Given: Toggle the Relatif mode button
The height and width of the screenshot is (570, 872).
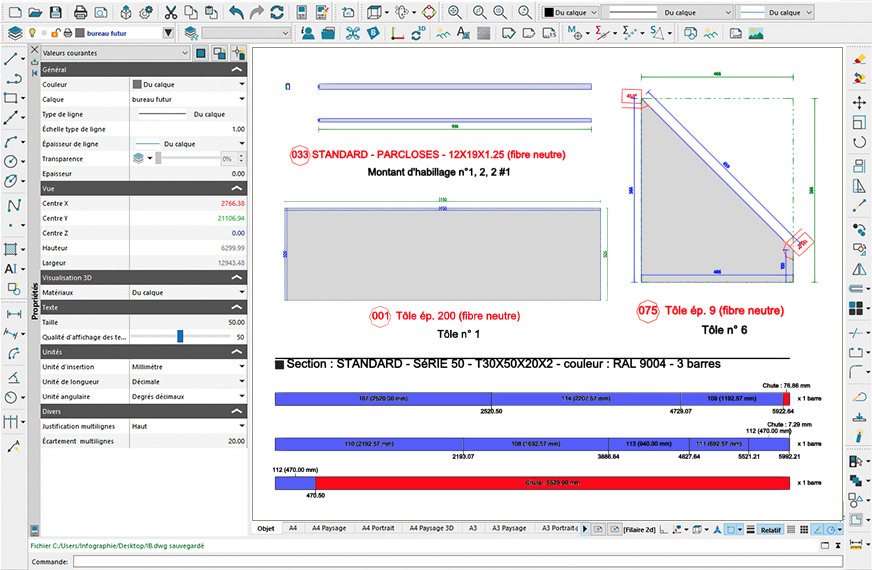Looking at the screenshot, I should click(x=770, y=528).
